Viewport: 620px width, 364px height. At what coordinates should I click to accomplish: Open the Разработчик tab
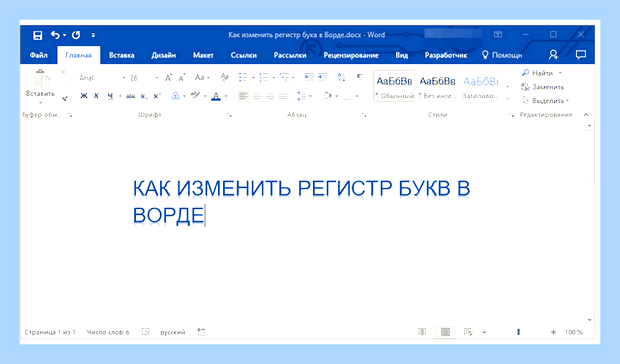[446, 55]
